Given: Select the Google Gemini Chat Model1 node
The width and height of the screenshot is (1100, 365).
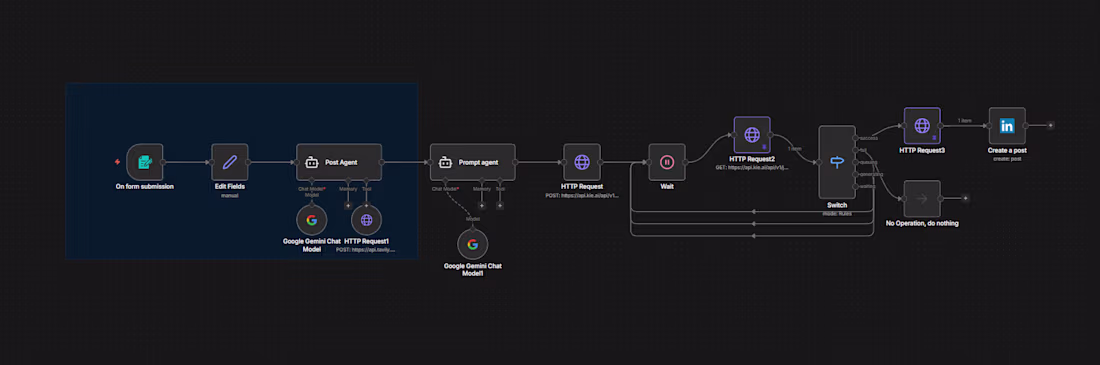Looking at the screenshot, I should click(473, 244).
